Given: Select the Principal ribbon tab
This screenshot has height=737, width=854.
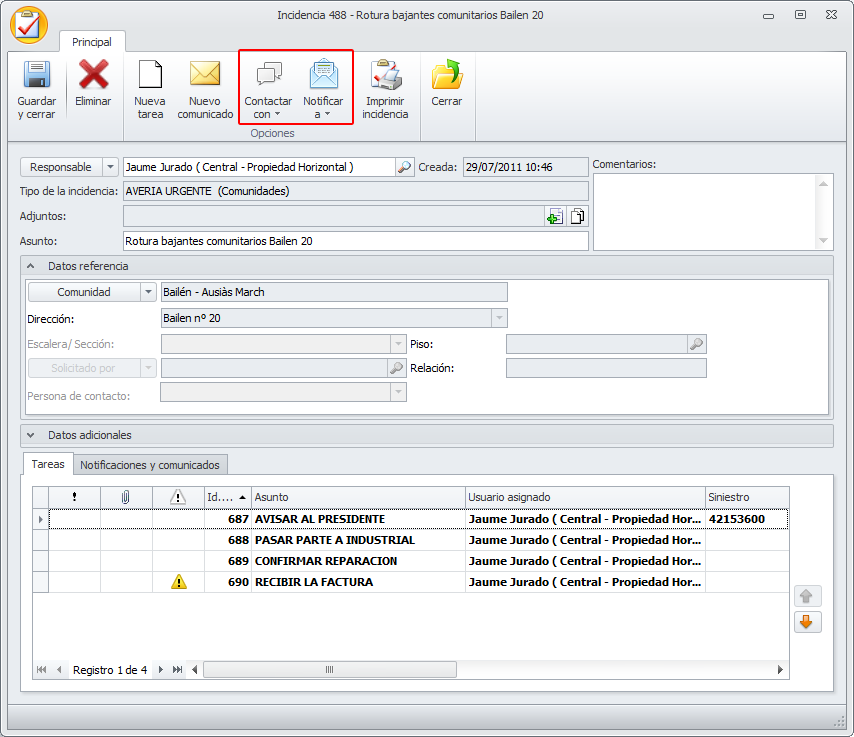Looking at the screenshot, I should point(92,42).
